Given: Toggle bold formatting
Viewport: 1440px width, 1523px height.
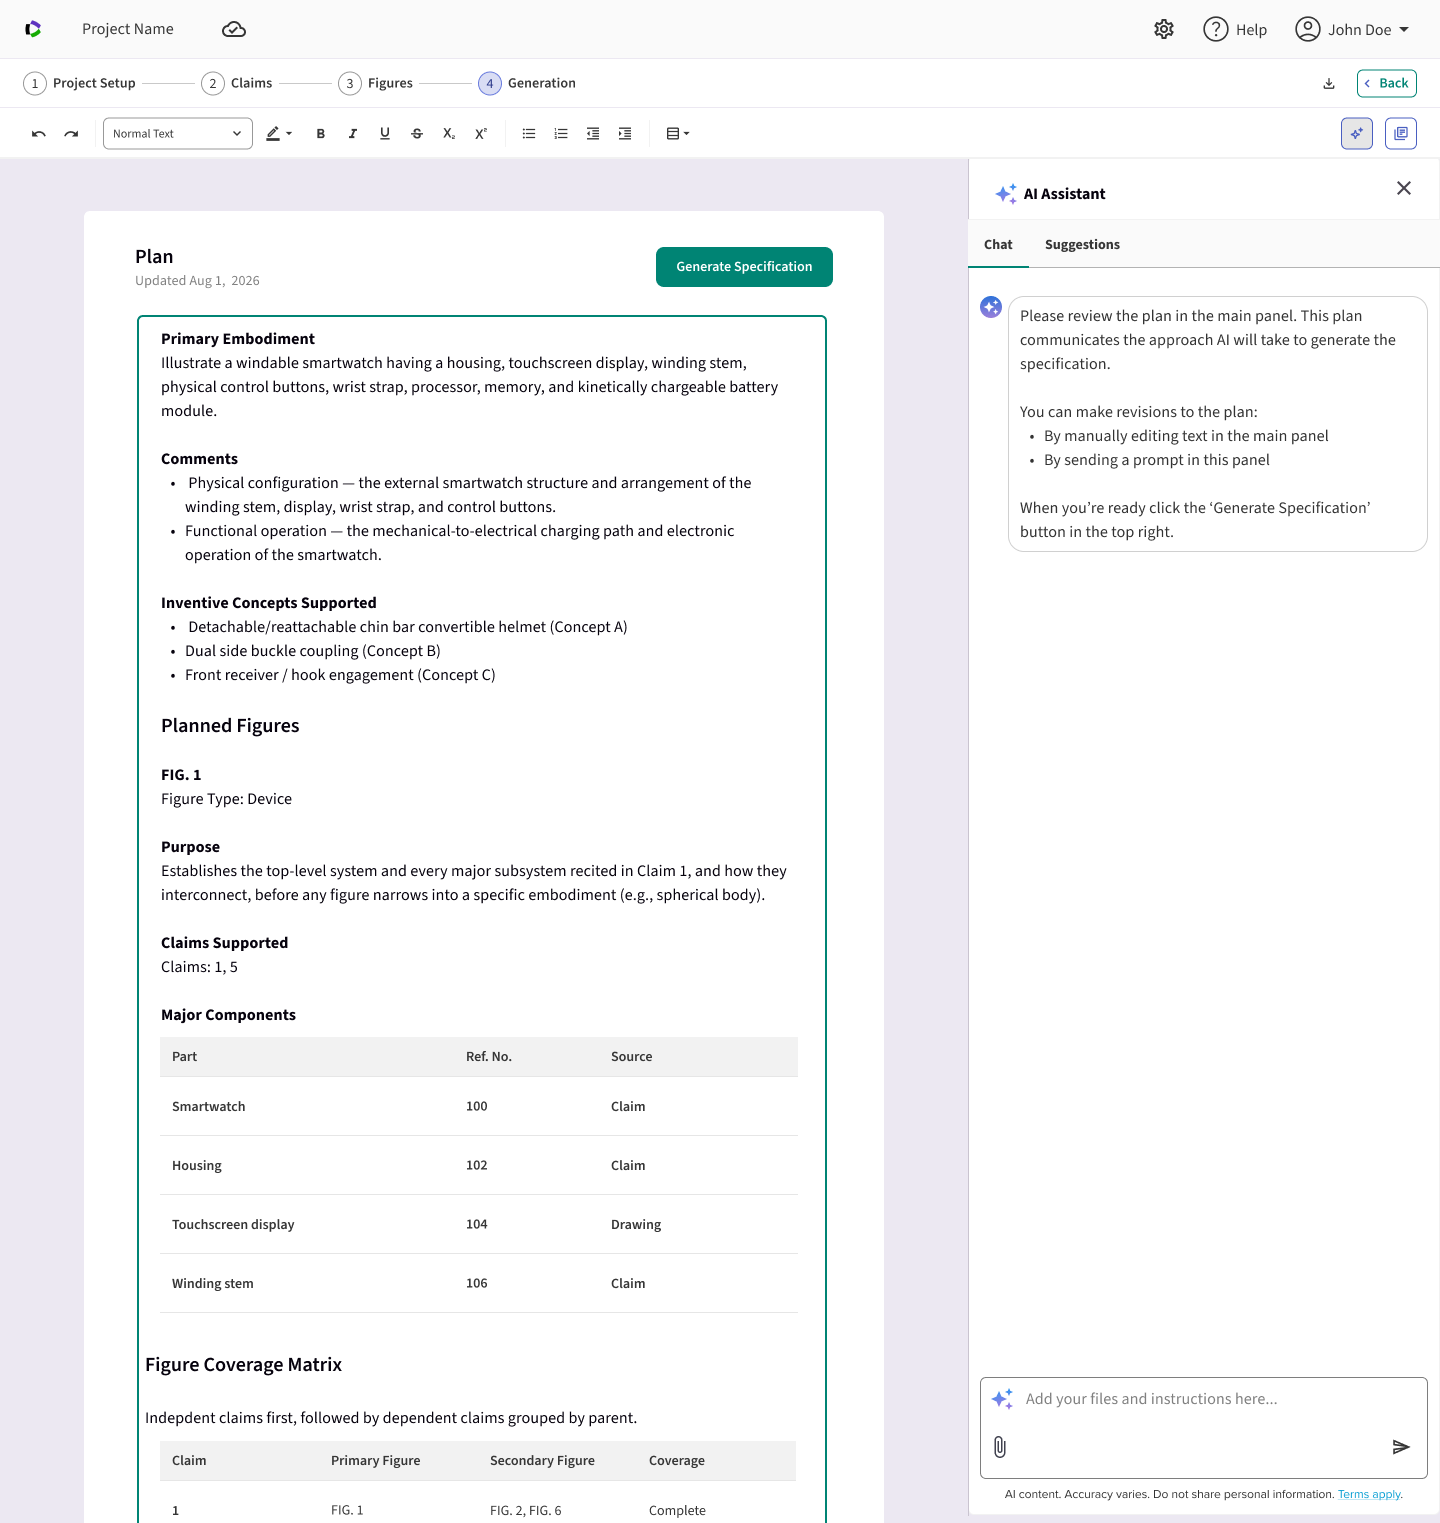Looking at the screenshot, I should tap(321, 134).
